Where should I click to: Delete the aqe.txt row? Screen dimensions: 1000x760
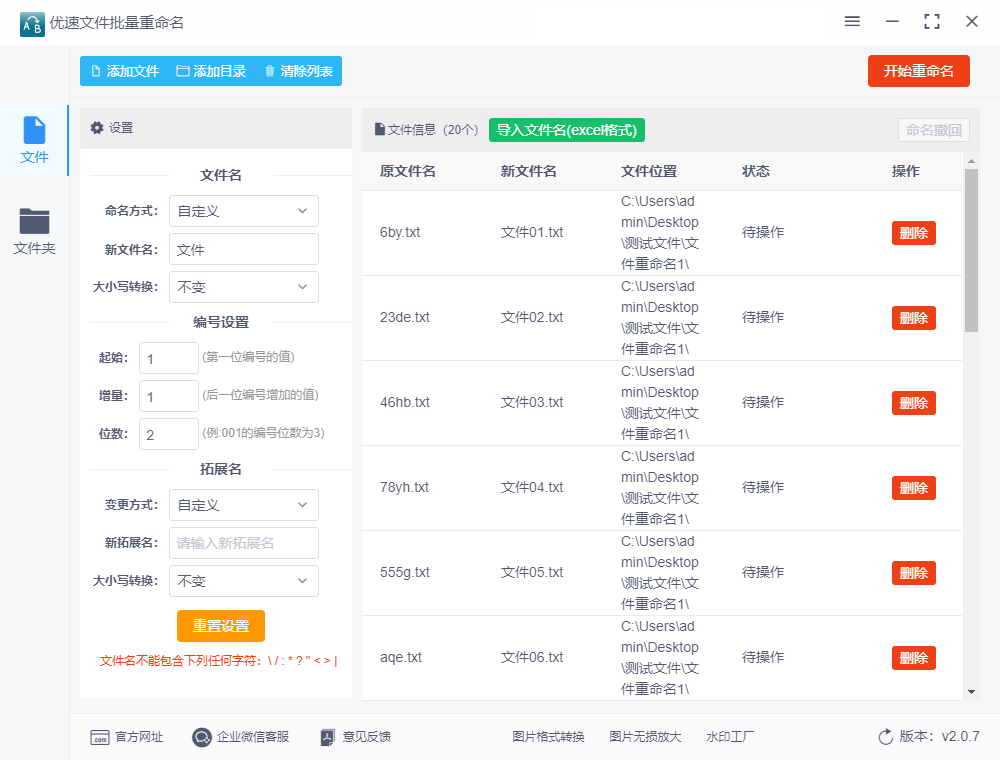tap(913, 658)
